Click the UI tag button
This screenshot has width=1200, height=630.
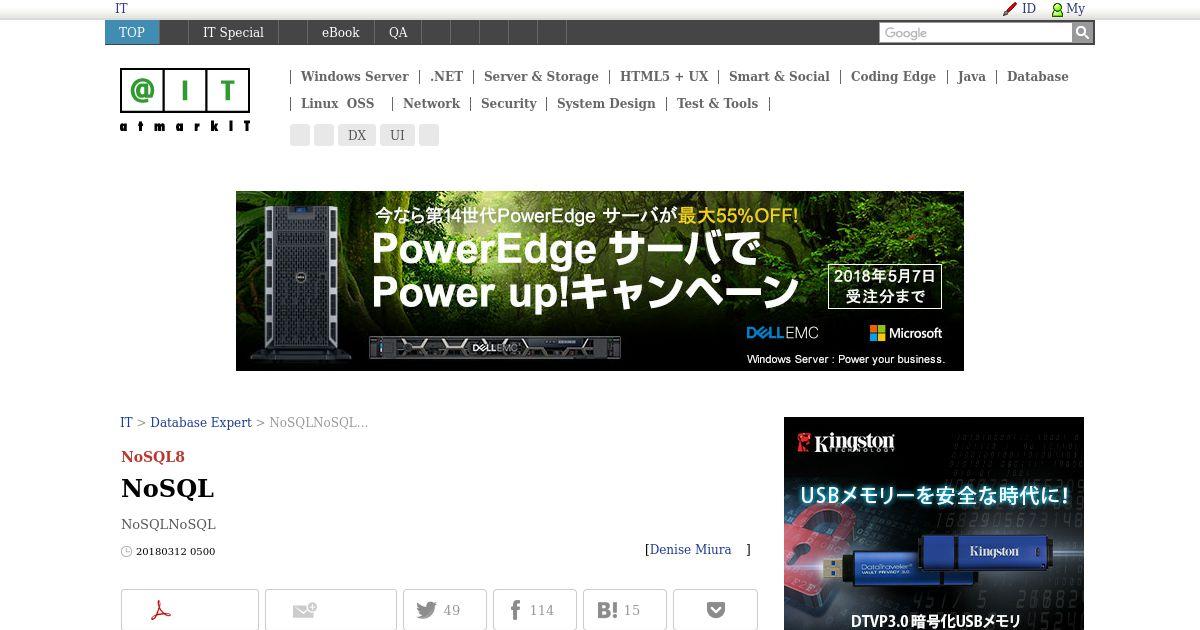397,135
